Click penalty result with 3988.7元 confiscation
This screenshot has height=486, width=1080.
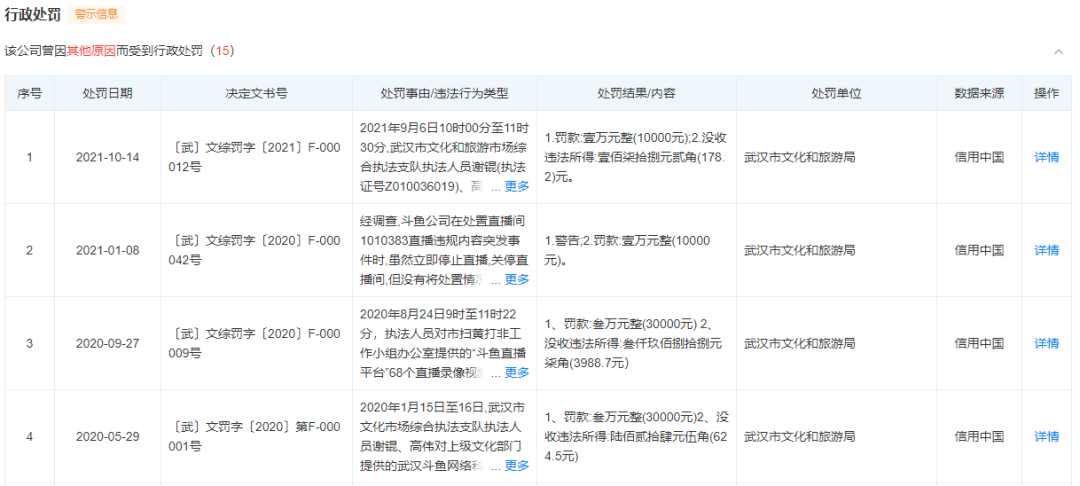coord(636,343)
